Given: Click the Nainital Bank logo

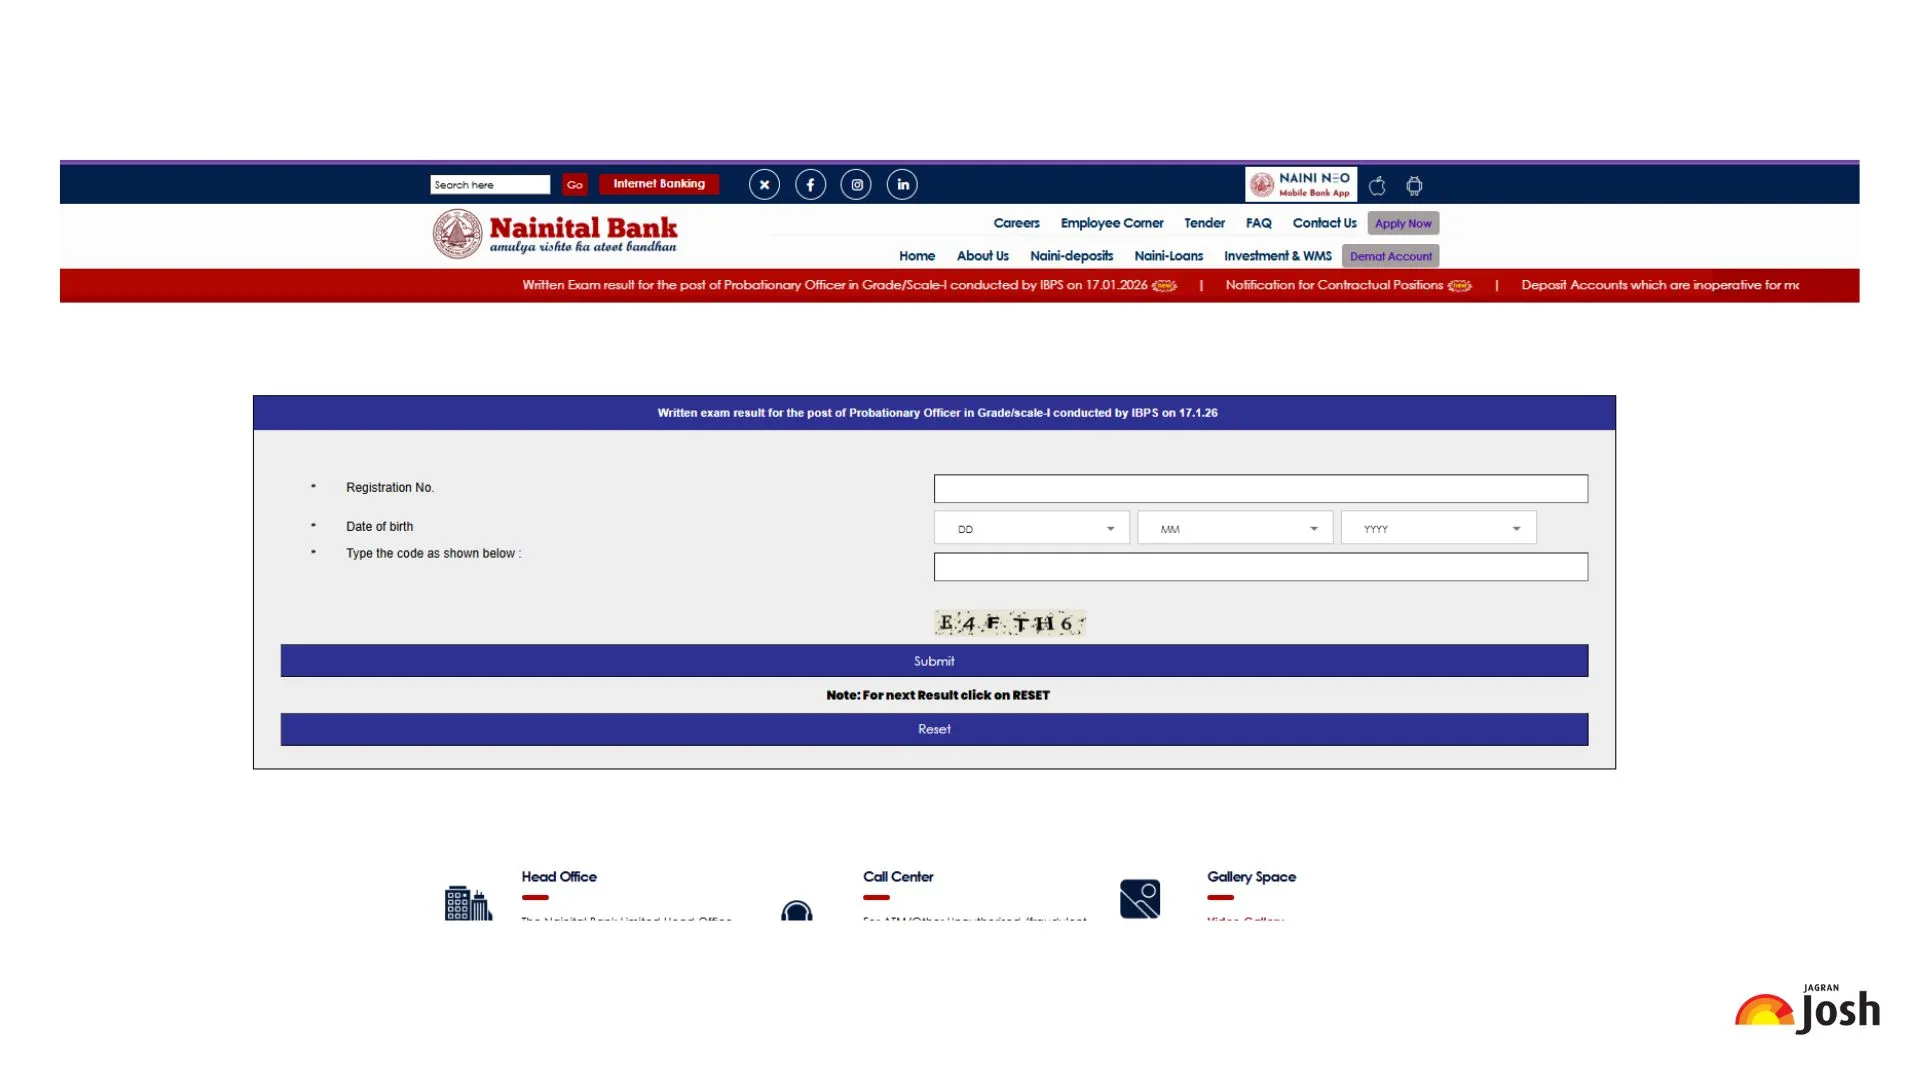Looking at the screenshot, I should [555, 234].
